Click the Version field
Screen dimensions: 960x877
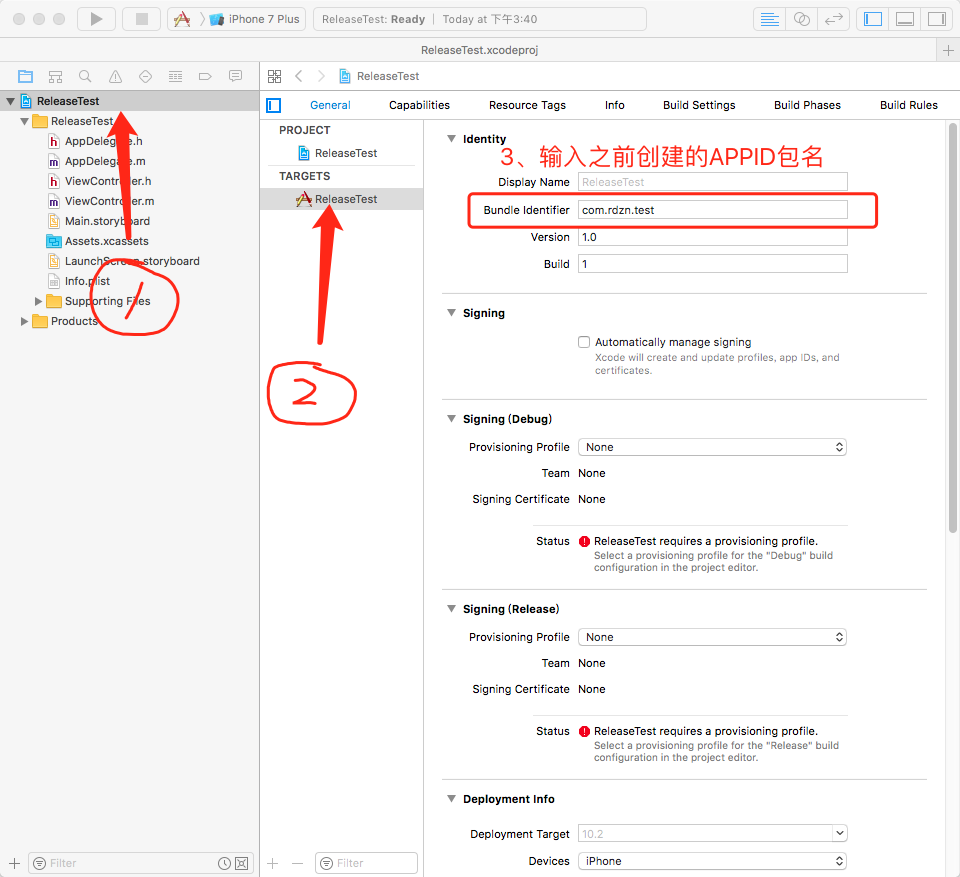click(713, 237)
